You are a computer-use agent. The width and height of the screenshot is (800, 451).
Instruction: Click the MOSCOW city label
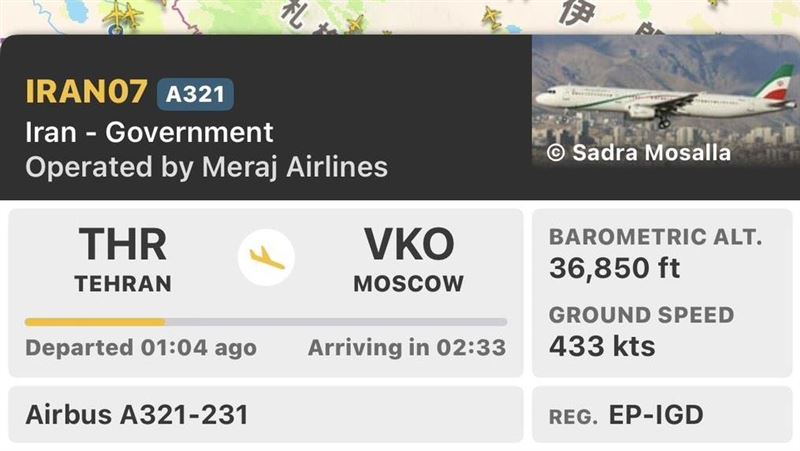click(408, 284)
